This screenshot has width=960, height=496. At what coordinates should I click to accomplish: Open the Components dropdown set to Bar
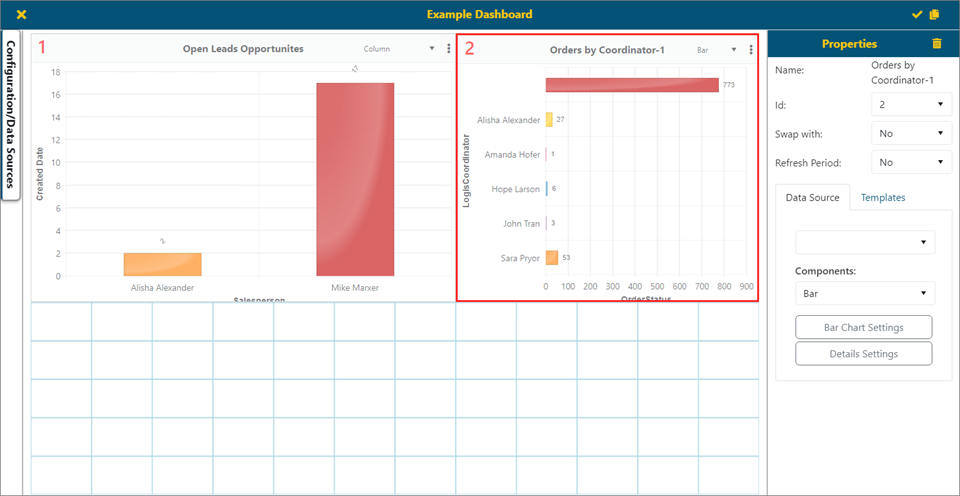(x=865, y=294)
